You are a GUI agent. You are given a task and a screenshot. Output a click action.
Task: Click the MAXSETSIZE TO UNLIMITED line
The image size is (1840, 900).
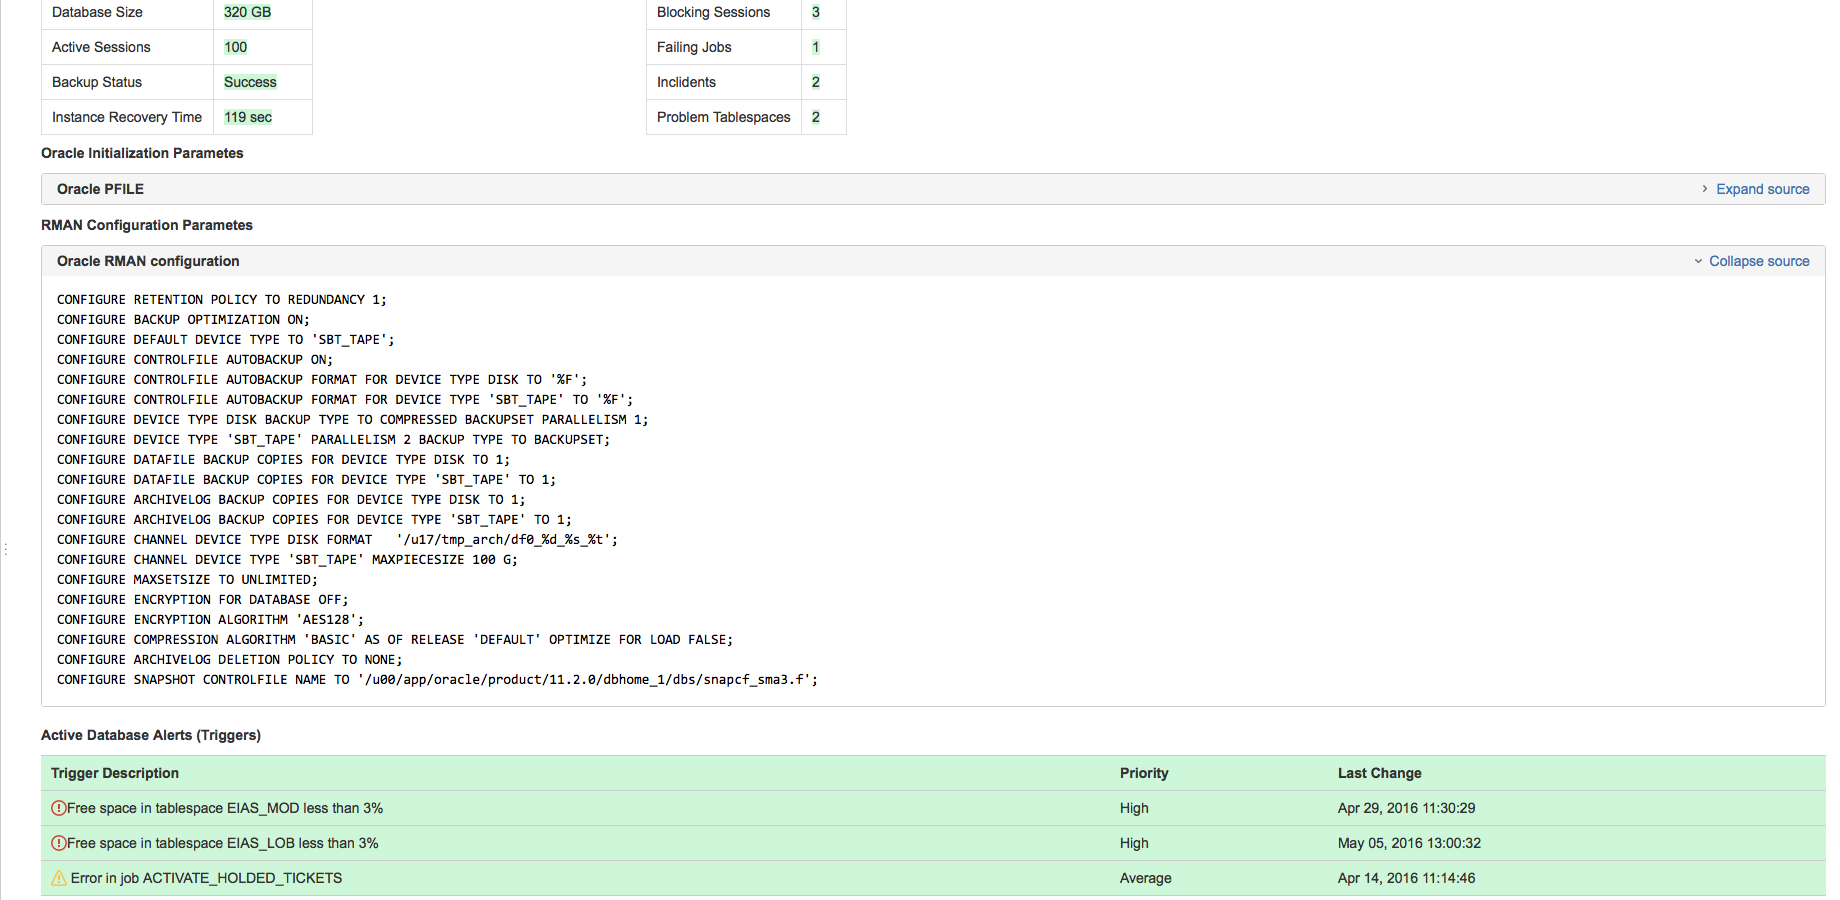tap(187, 580)
